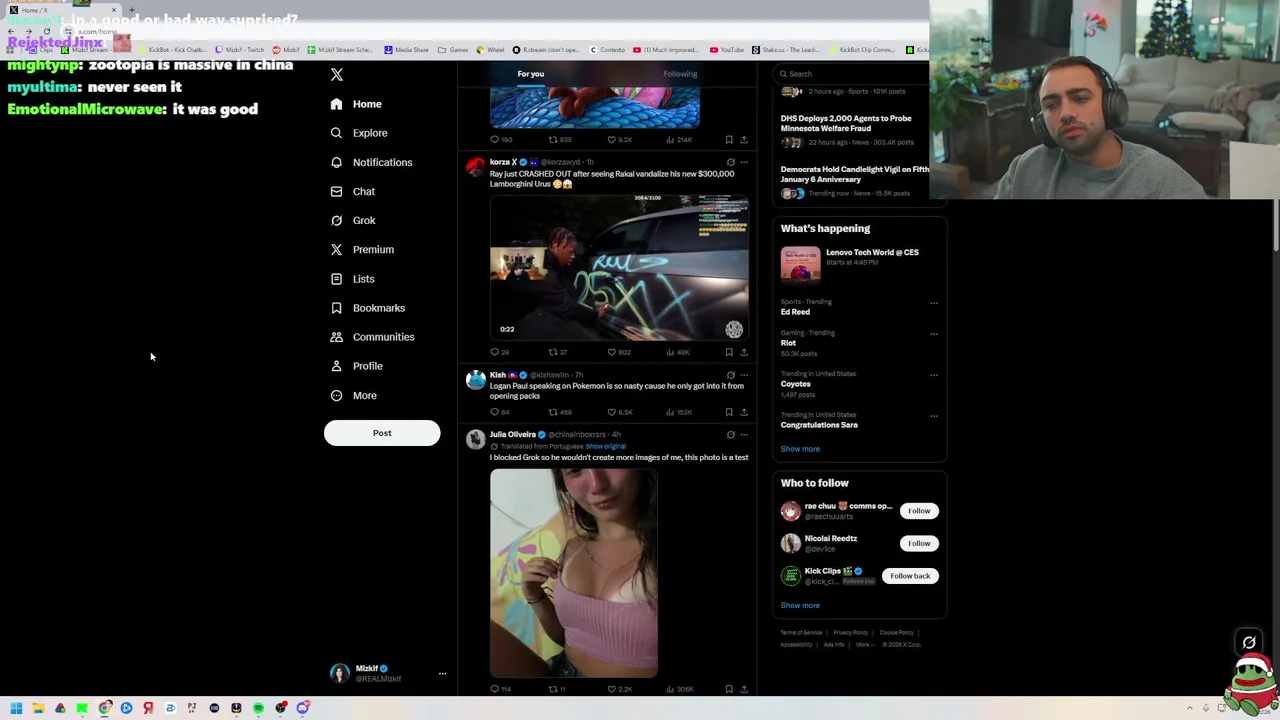Click the Communities icon in the sidebar

(336, 337)
